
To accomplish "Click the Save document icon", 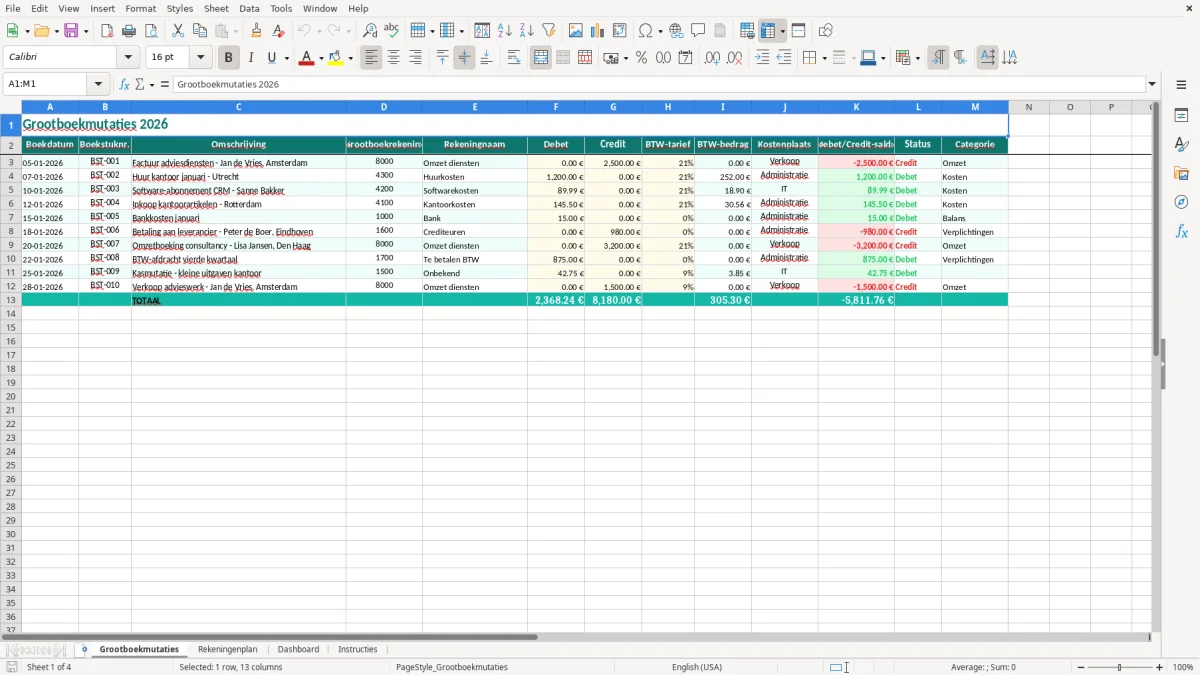I will [x=71, y=31].
